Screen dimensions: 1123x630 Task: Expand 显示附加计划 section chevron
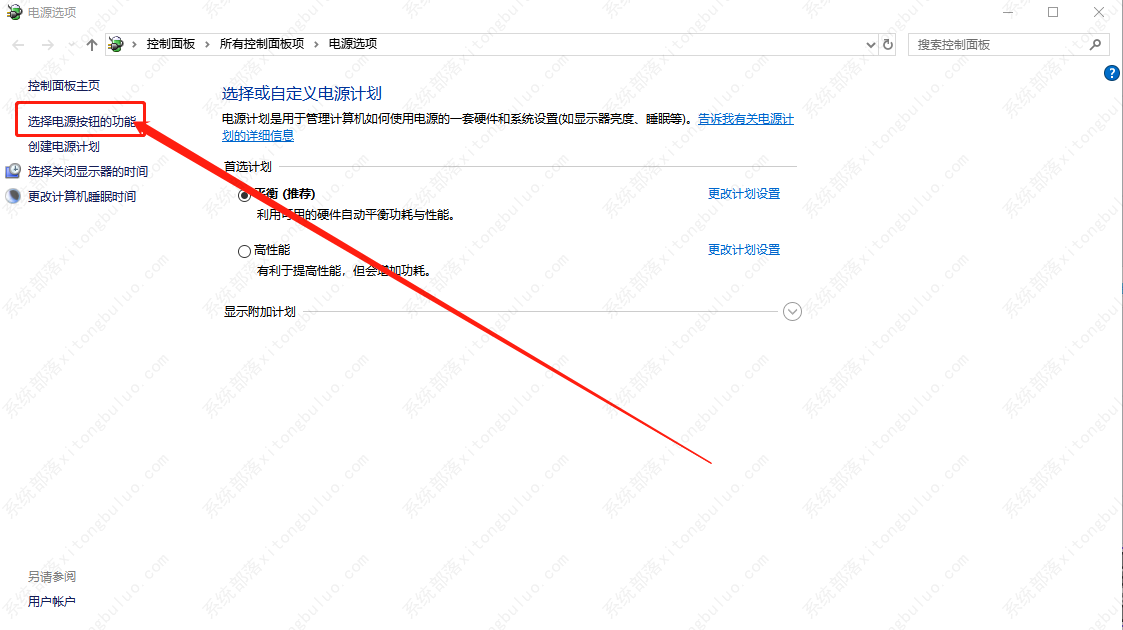(792, 311)
